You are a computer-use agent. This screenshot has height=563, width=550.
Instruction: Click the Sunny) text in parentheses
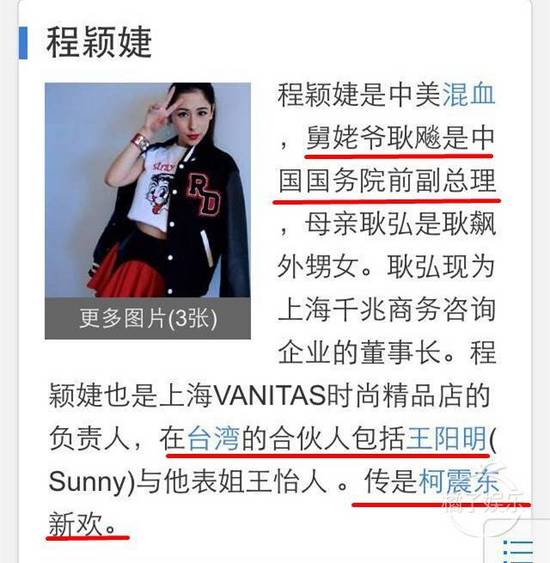point(92,482)
